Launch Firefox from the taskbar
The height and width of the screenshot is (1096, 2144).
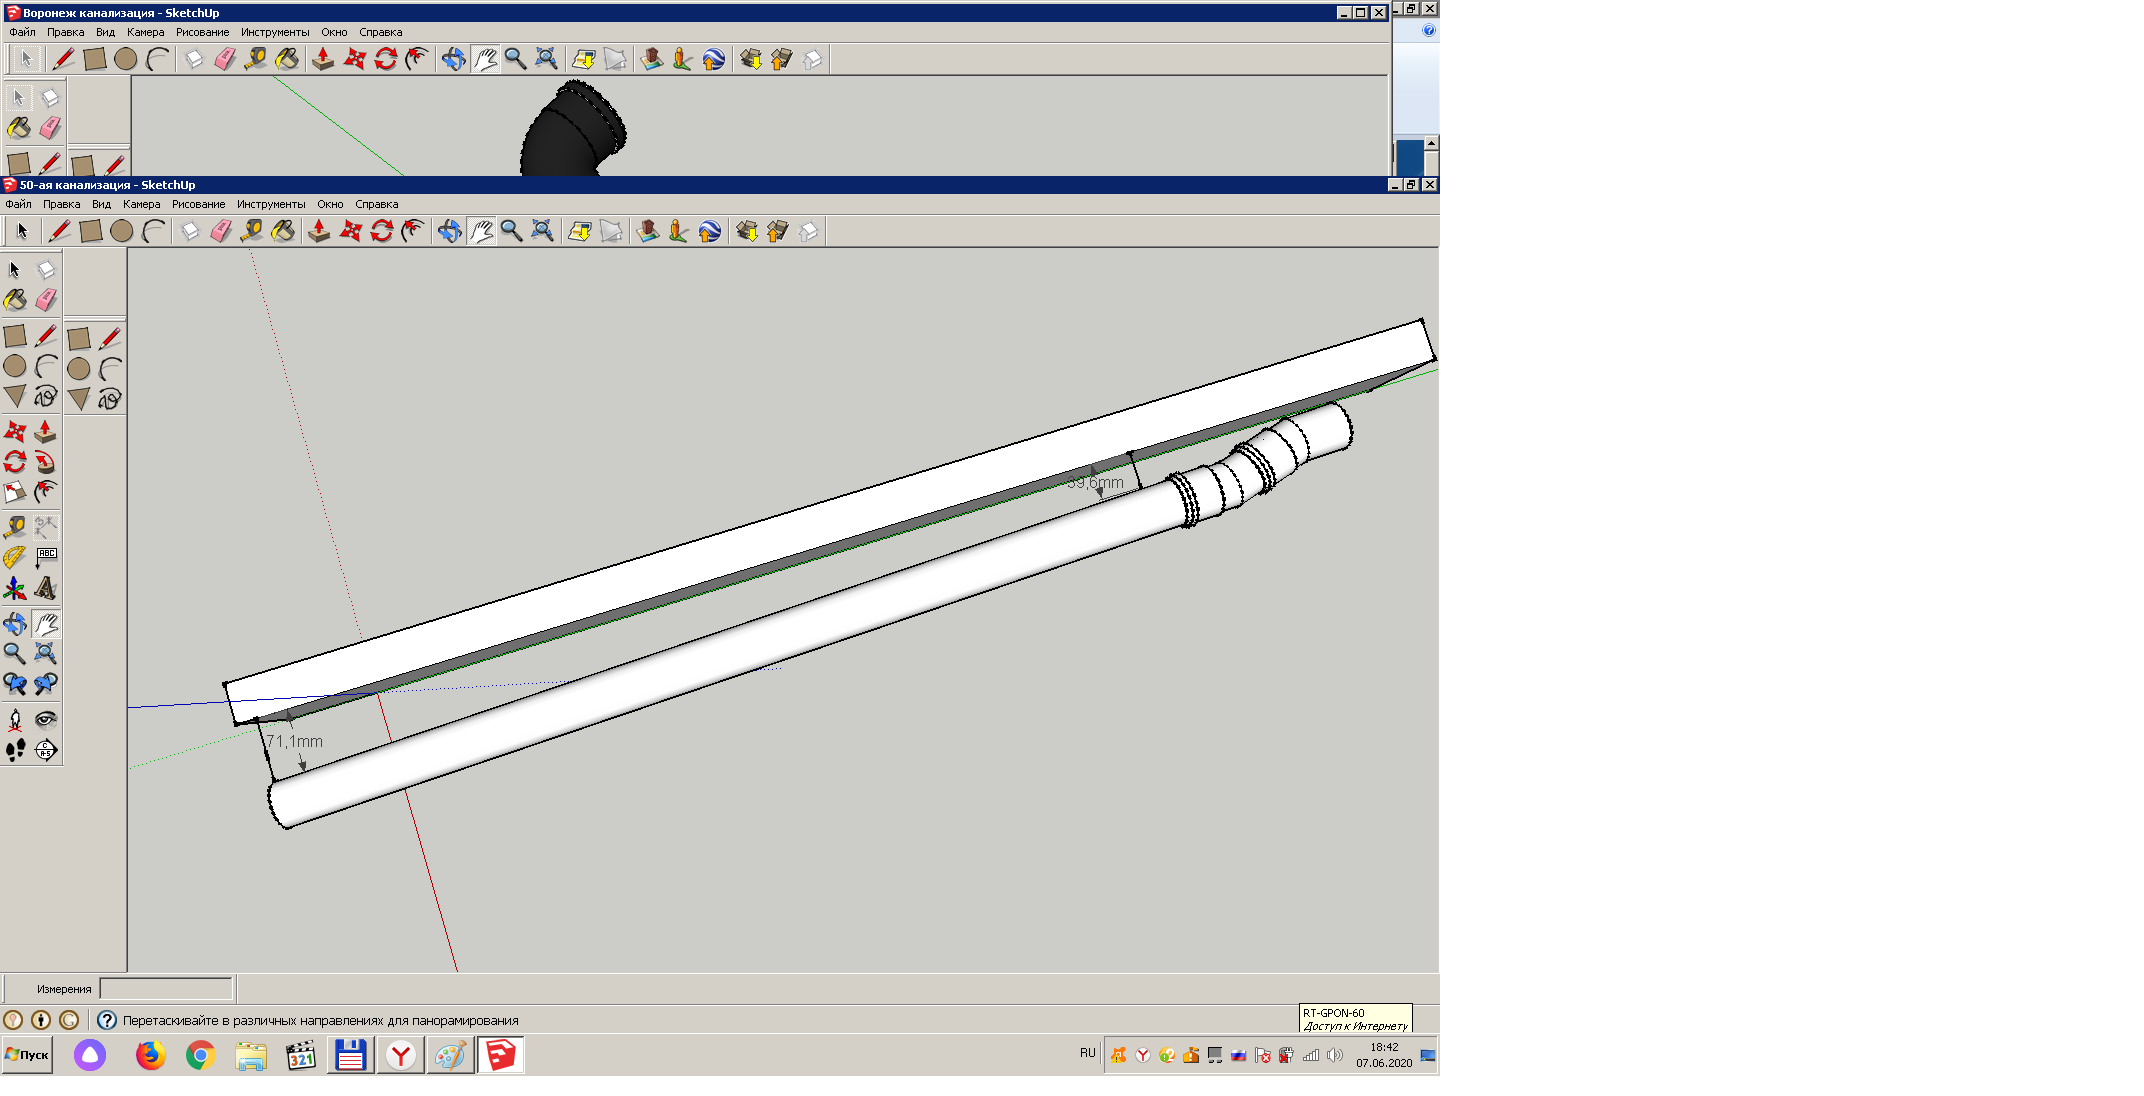[150, 1055]
